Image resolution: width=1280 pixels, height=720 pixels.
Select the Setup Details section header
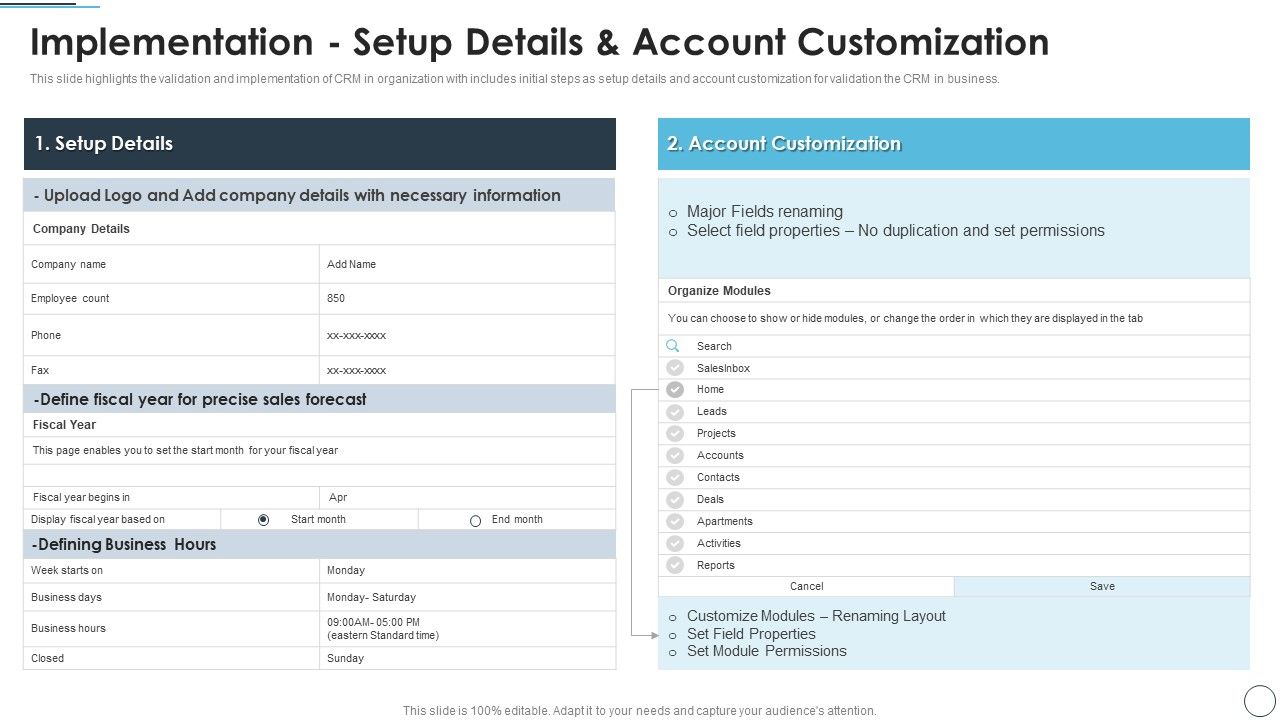tap(320, 143)
